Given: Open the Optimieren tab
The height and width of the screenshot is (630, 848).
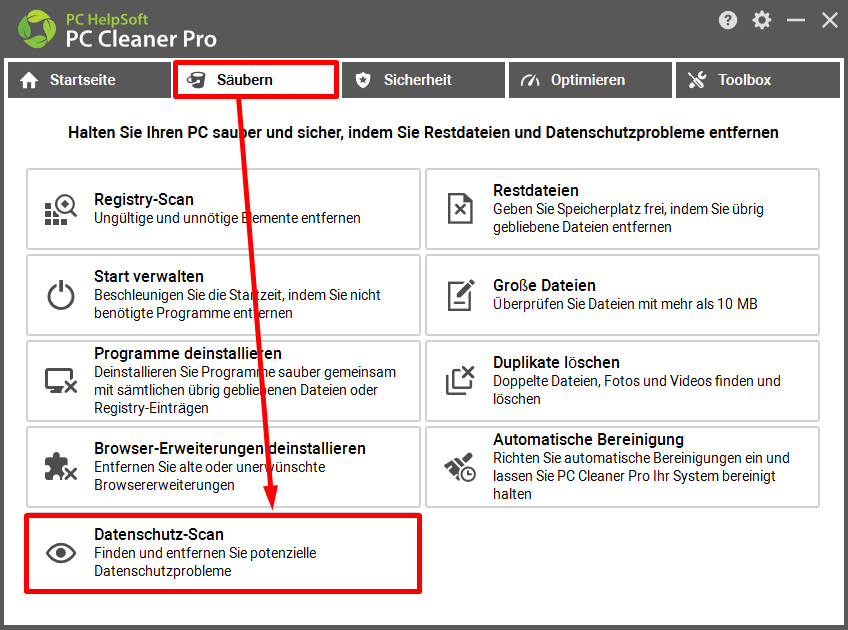Looking at the screenshot, I should tap(590, 80).
